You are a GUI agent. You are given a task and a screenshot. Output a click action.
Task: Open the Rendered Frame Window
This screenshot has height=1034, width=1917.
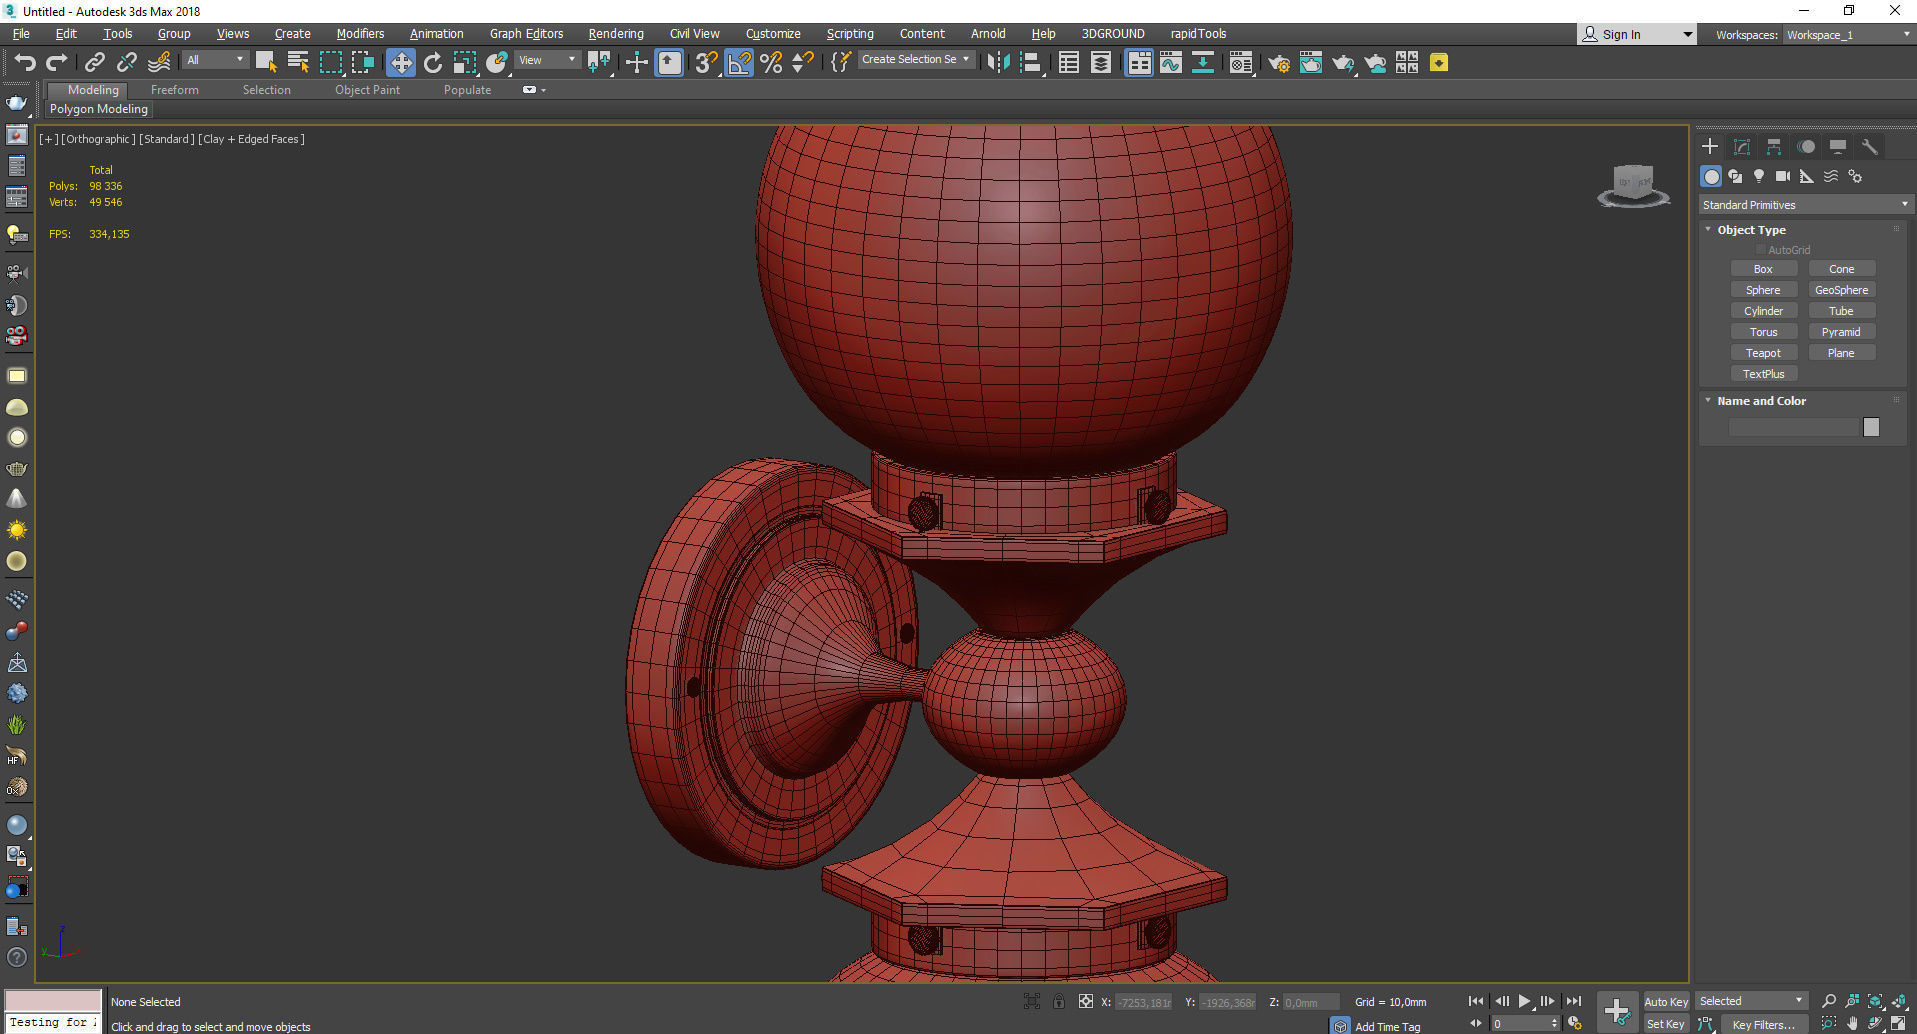(x=1311, y=62)
